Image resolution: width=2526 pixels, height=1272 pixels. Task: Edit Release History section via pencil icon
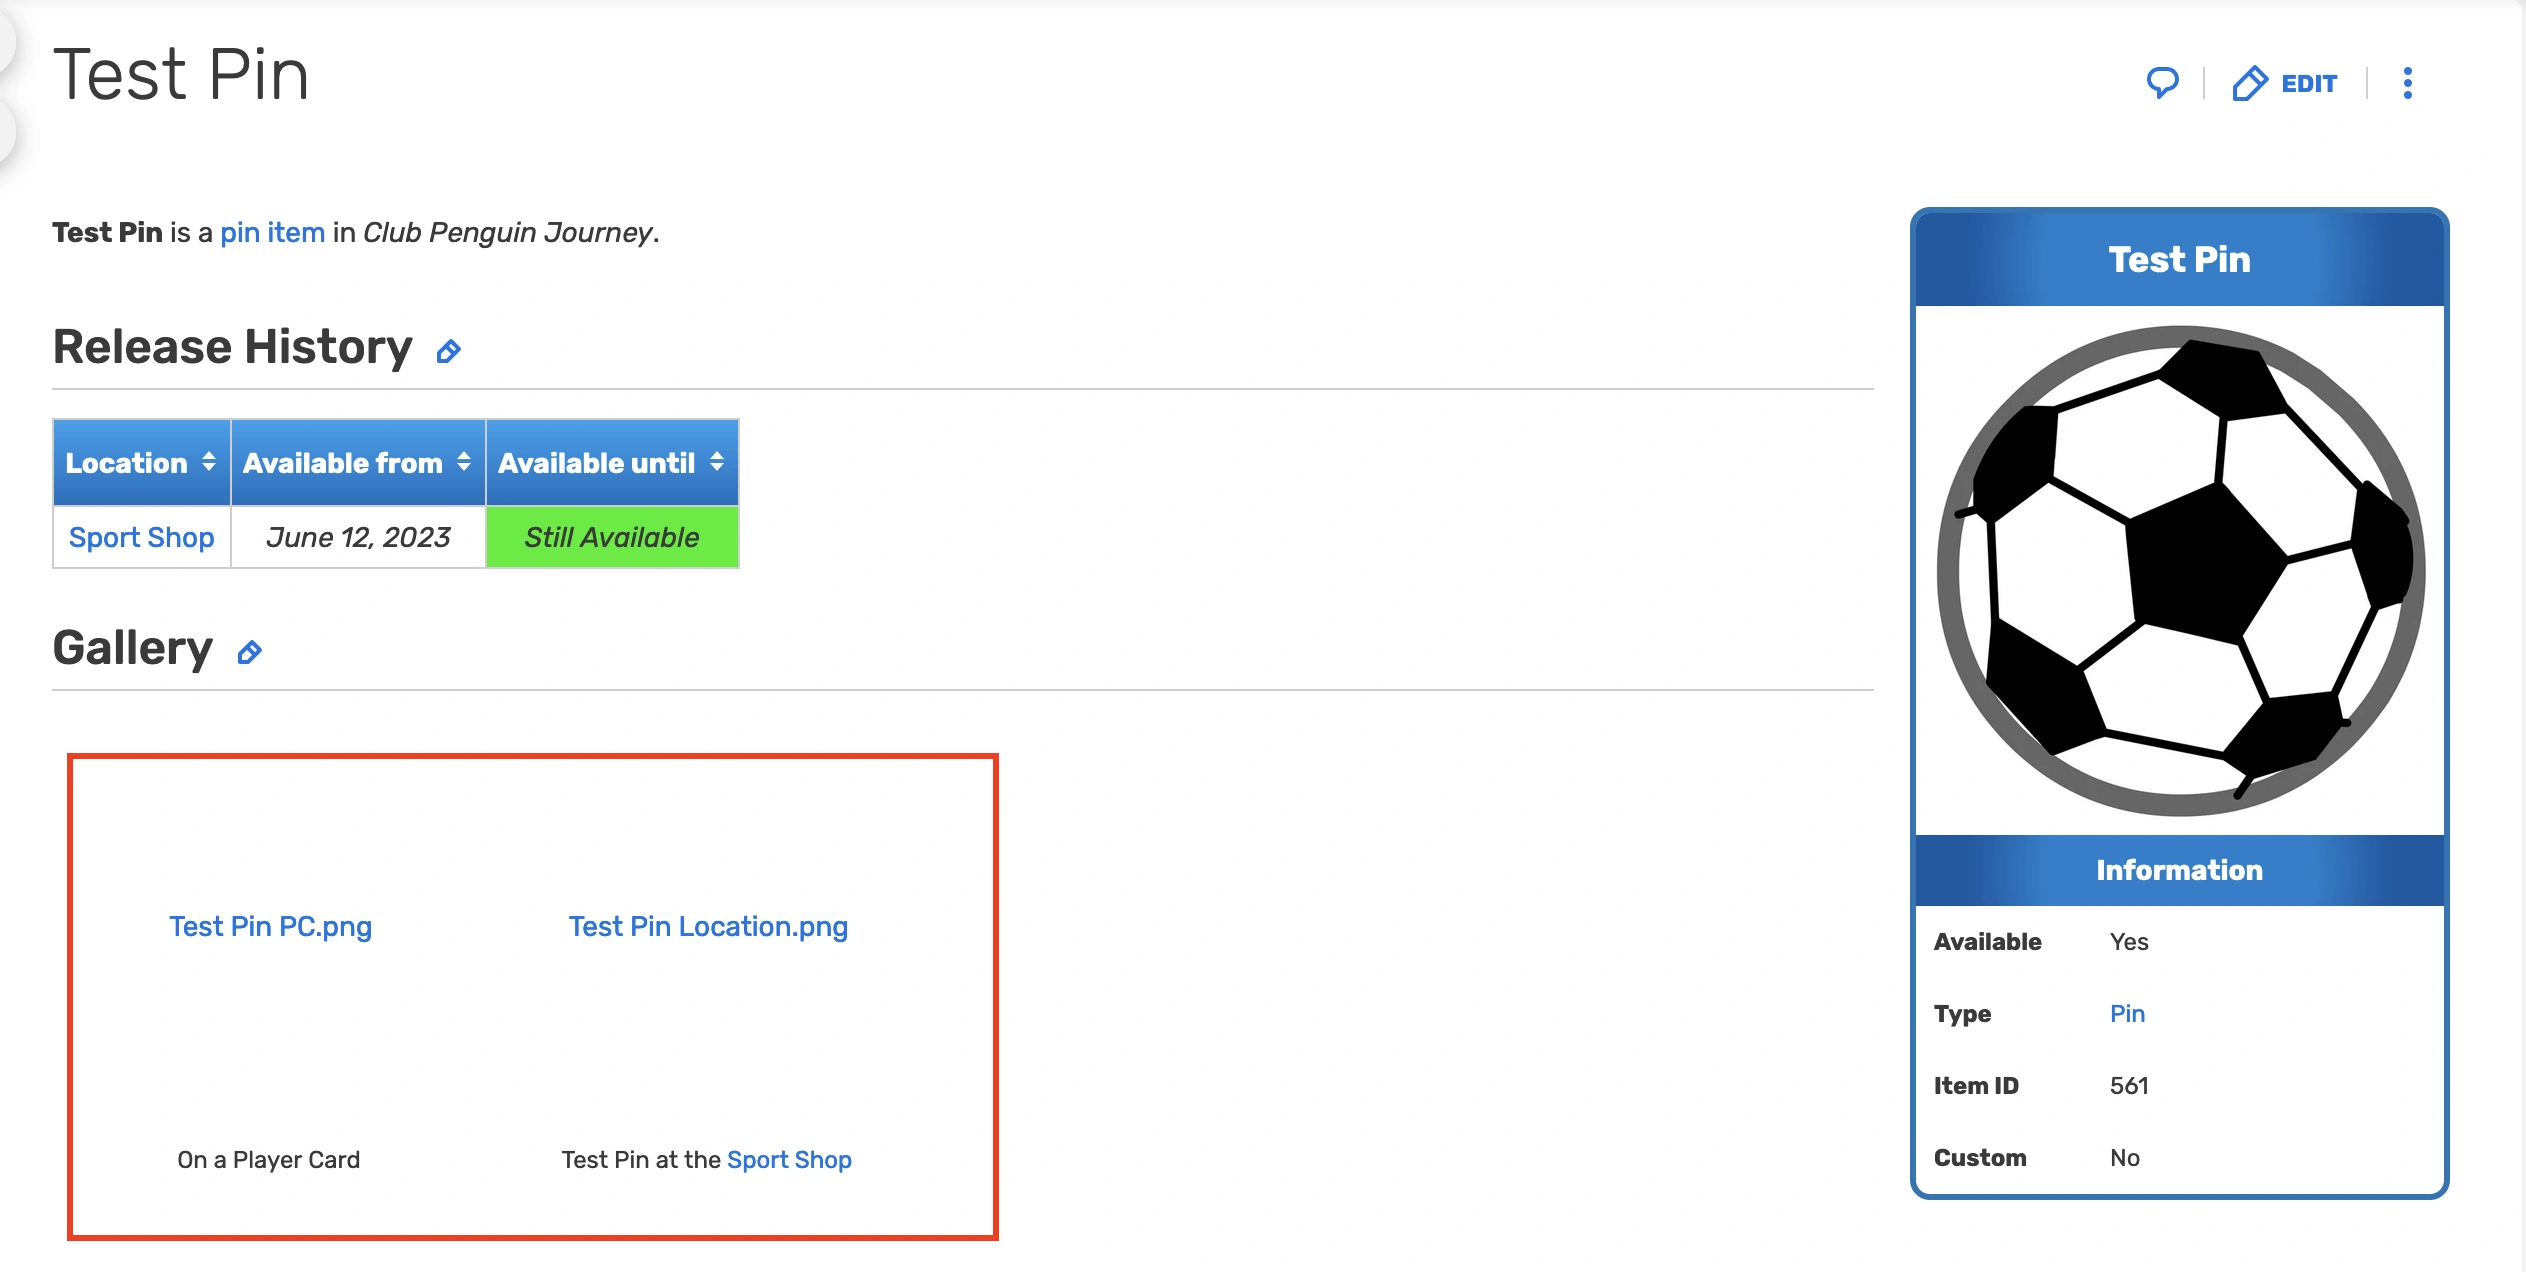[x=449, y=351]
